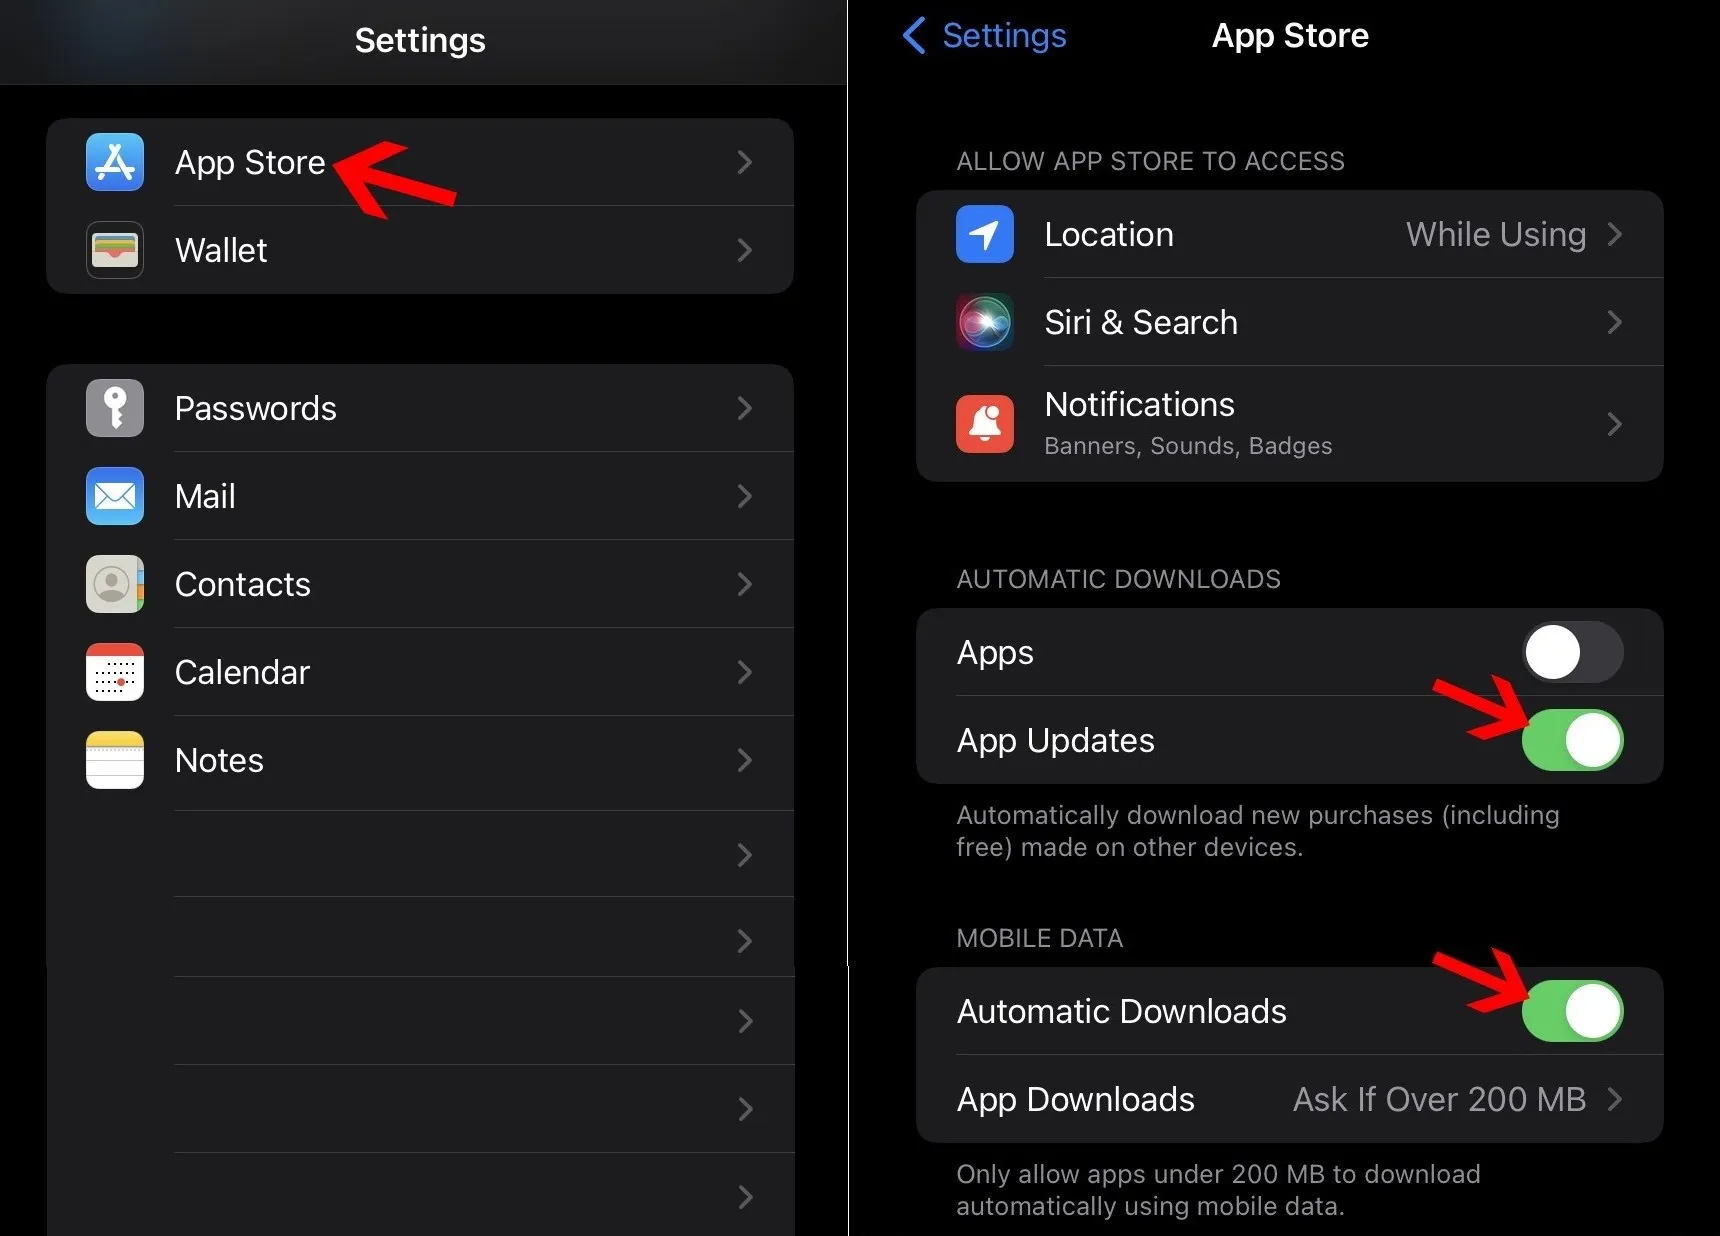The image size is (1720, 1236).
Task: Tap the Automatic Downloads label
Action: [x=1122, y=1011]
